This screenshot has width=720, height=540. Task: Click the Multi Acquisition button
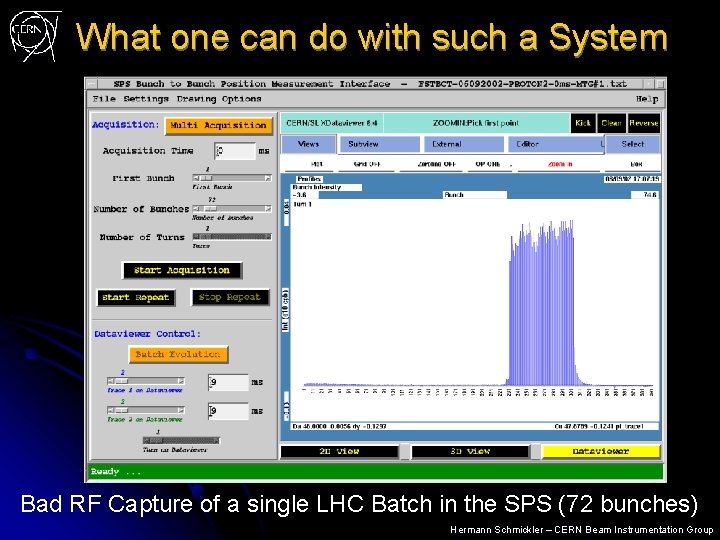[x=219, y=125]
